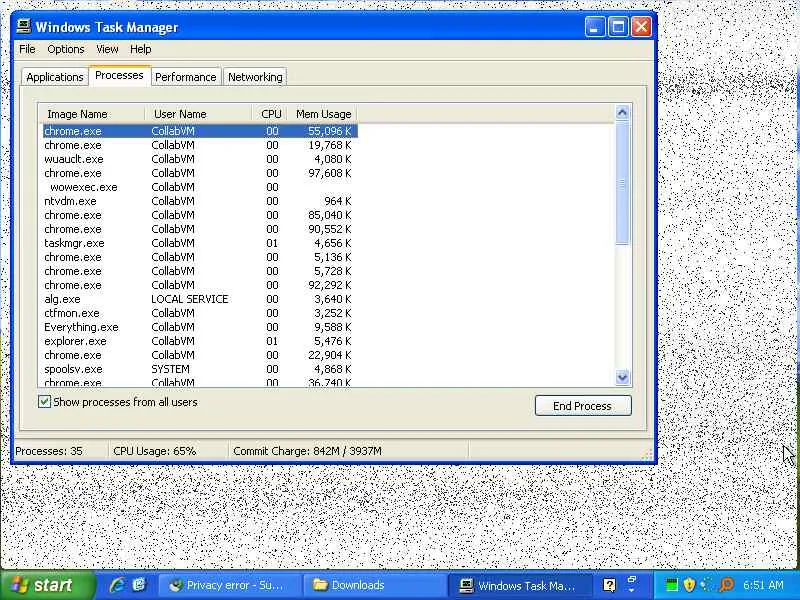Select the Processes tab
Screen dimensions: 800x600
119,76
